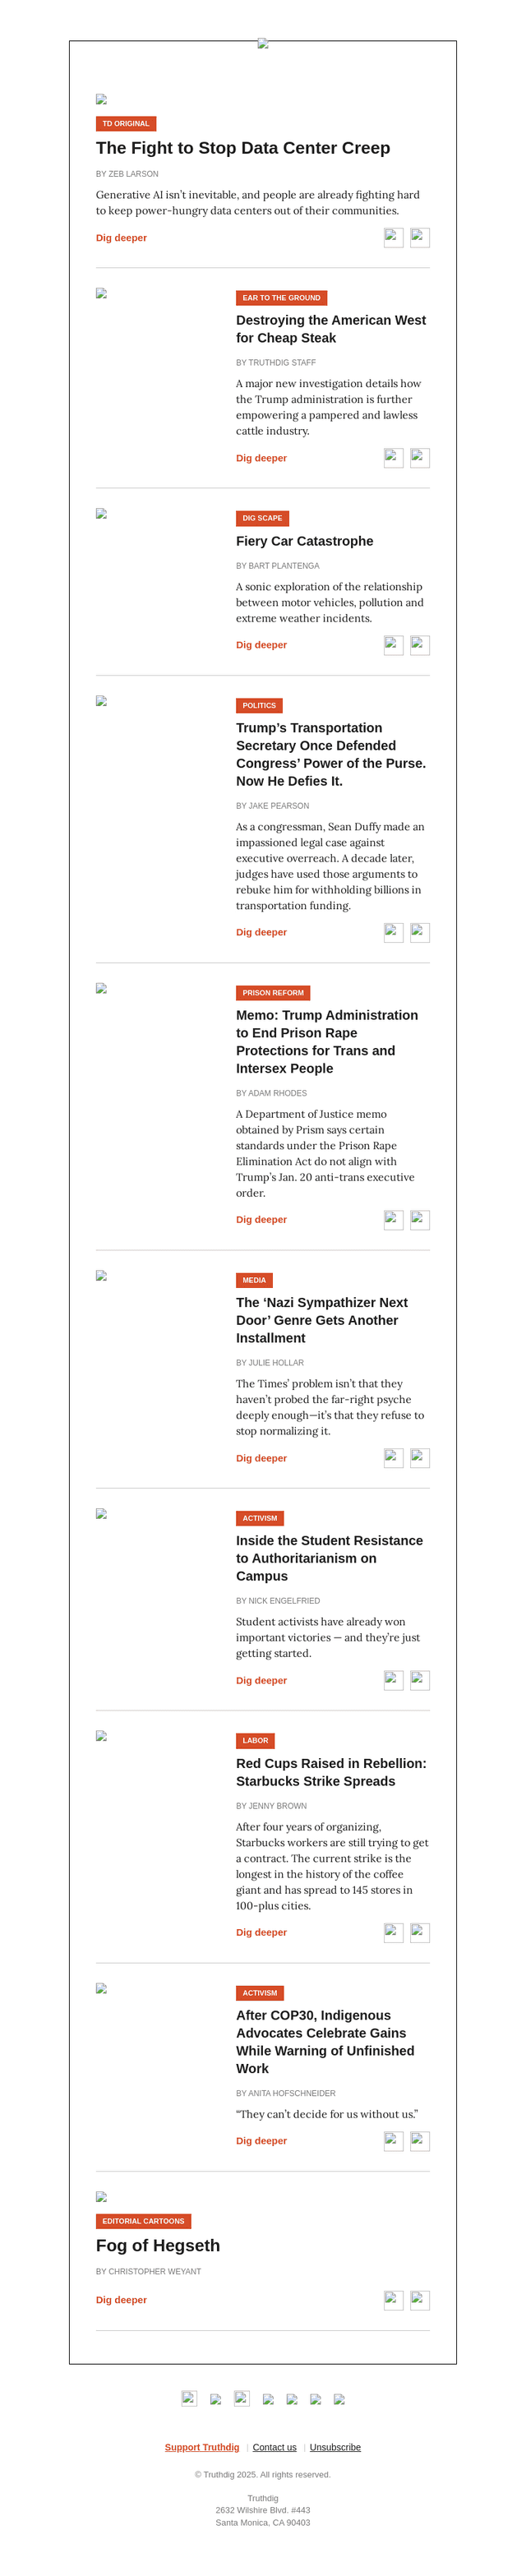Click the Unsubscribe footer link

[x=335, y=2447]
